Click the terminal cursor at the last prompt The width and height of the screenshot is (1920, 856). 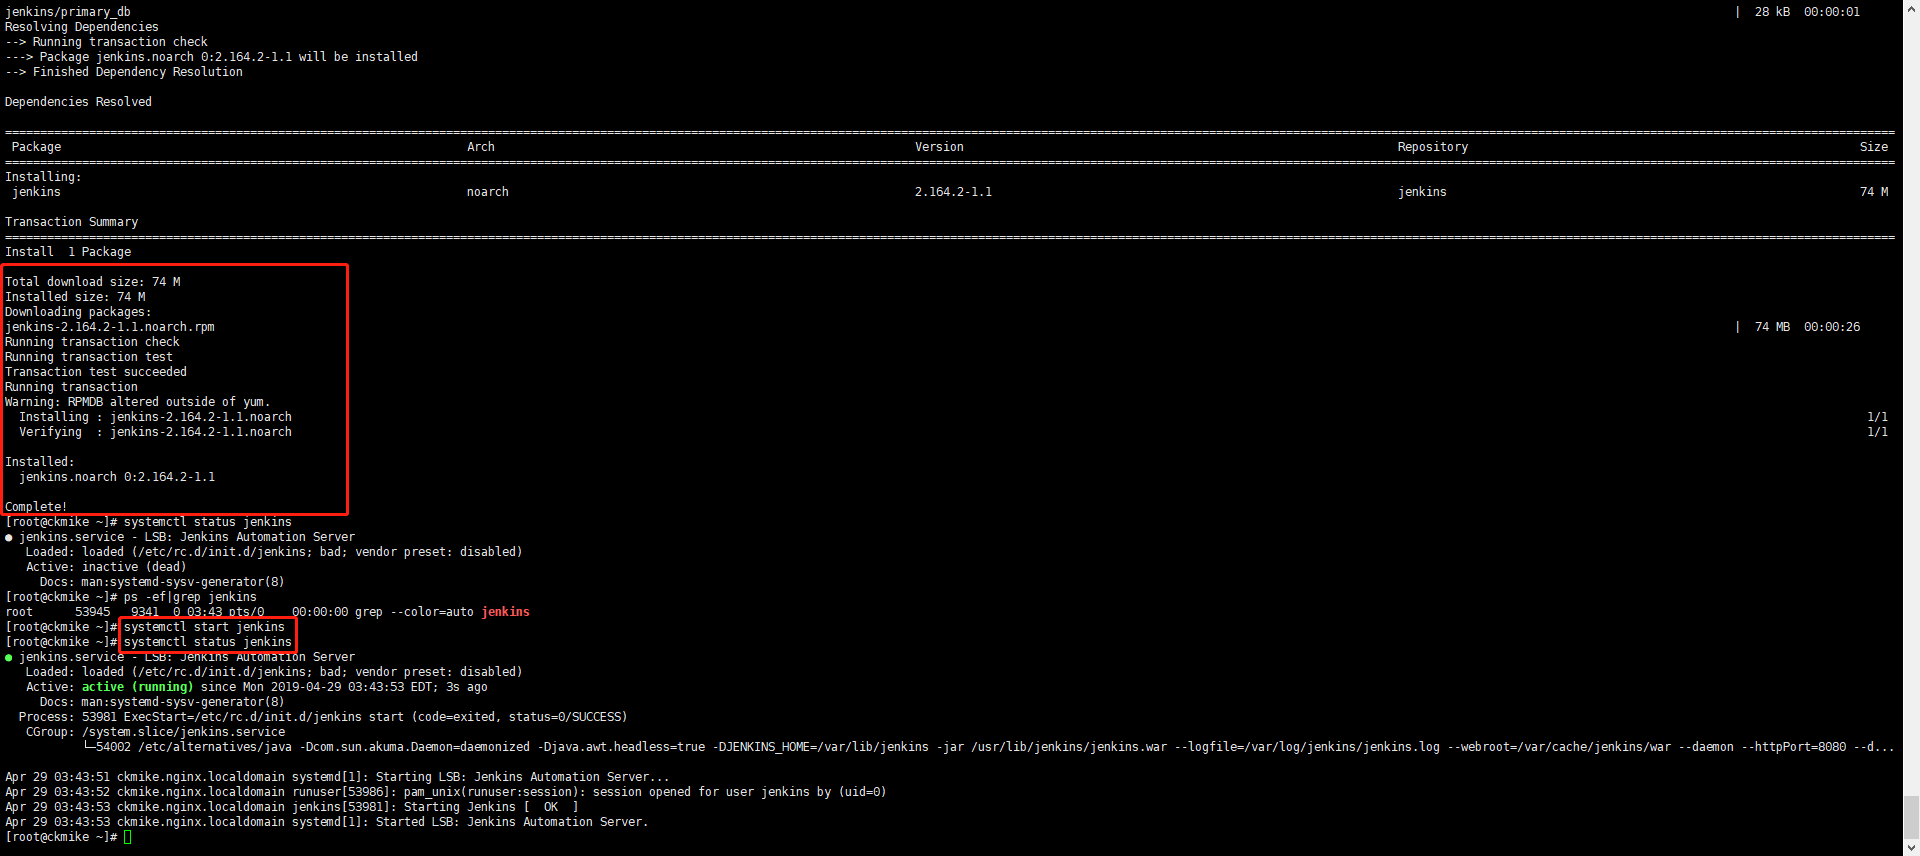(x=128, y=837)
